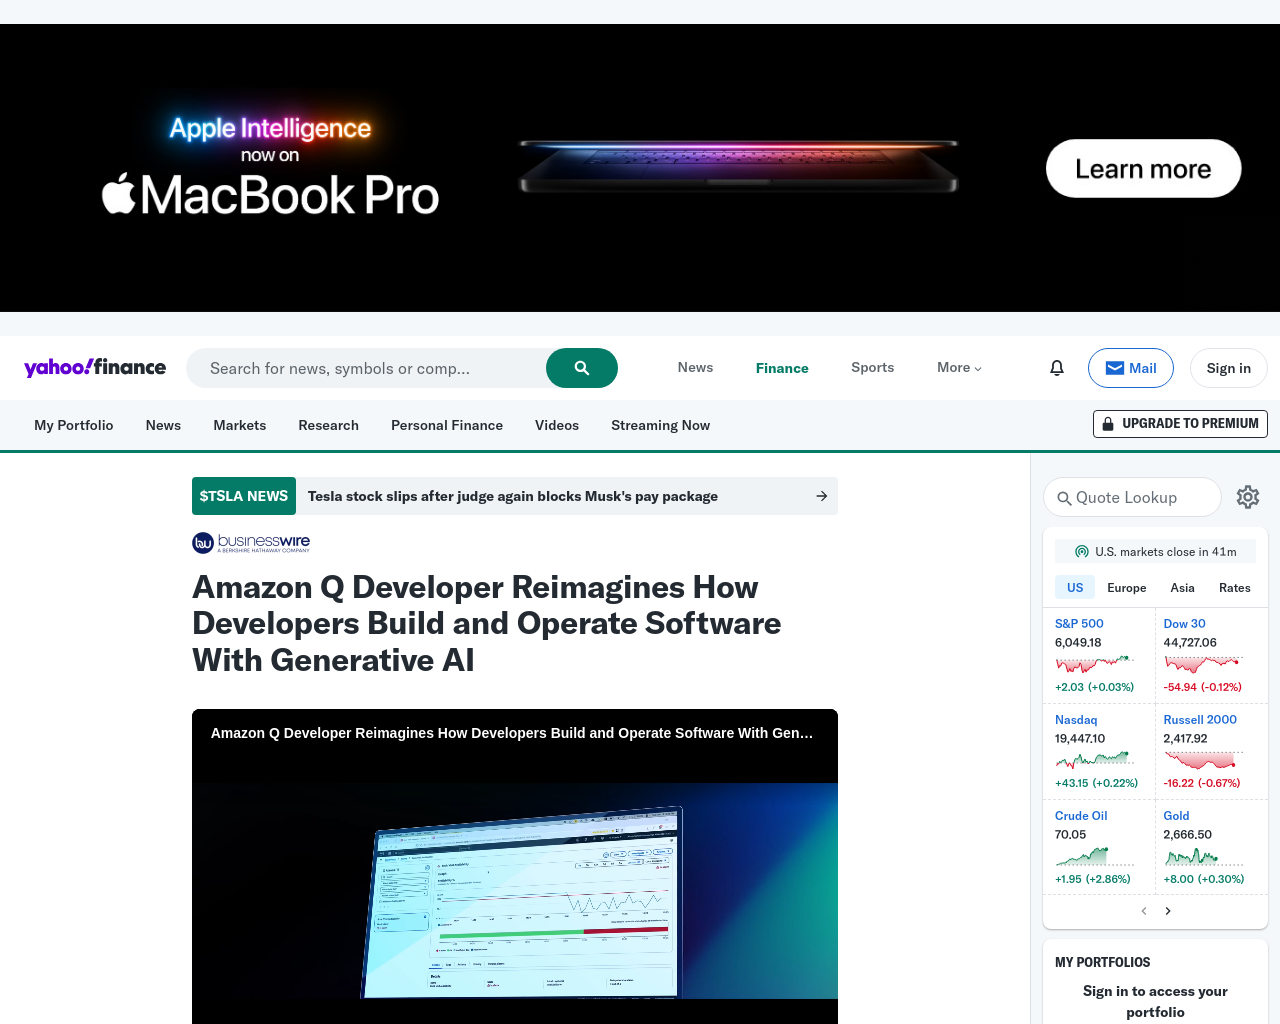
Task: Open notifications bell icon
Action: tap(1057, 368)
